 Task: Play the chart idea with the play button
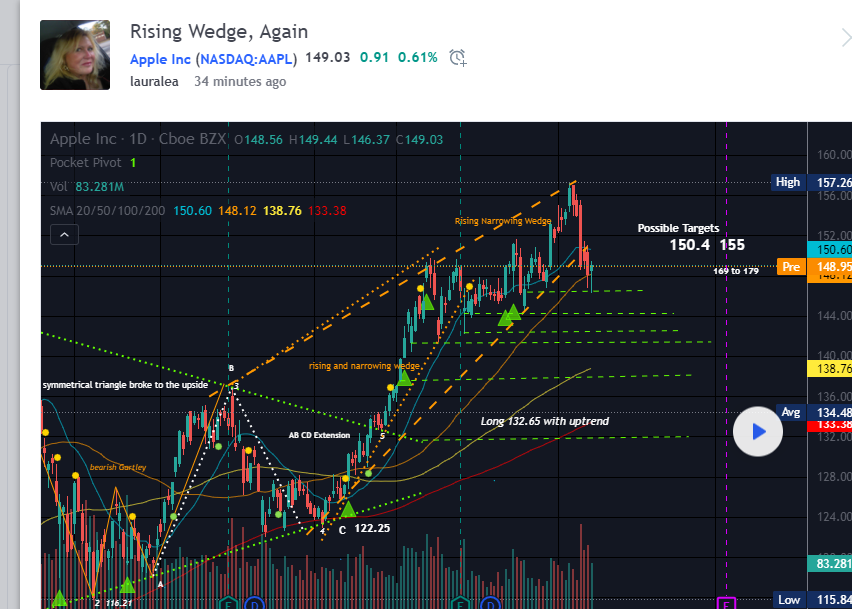(758, 431)
